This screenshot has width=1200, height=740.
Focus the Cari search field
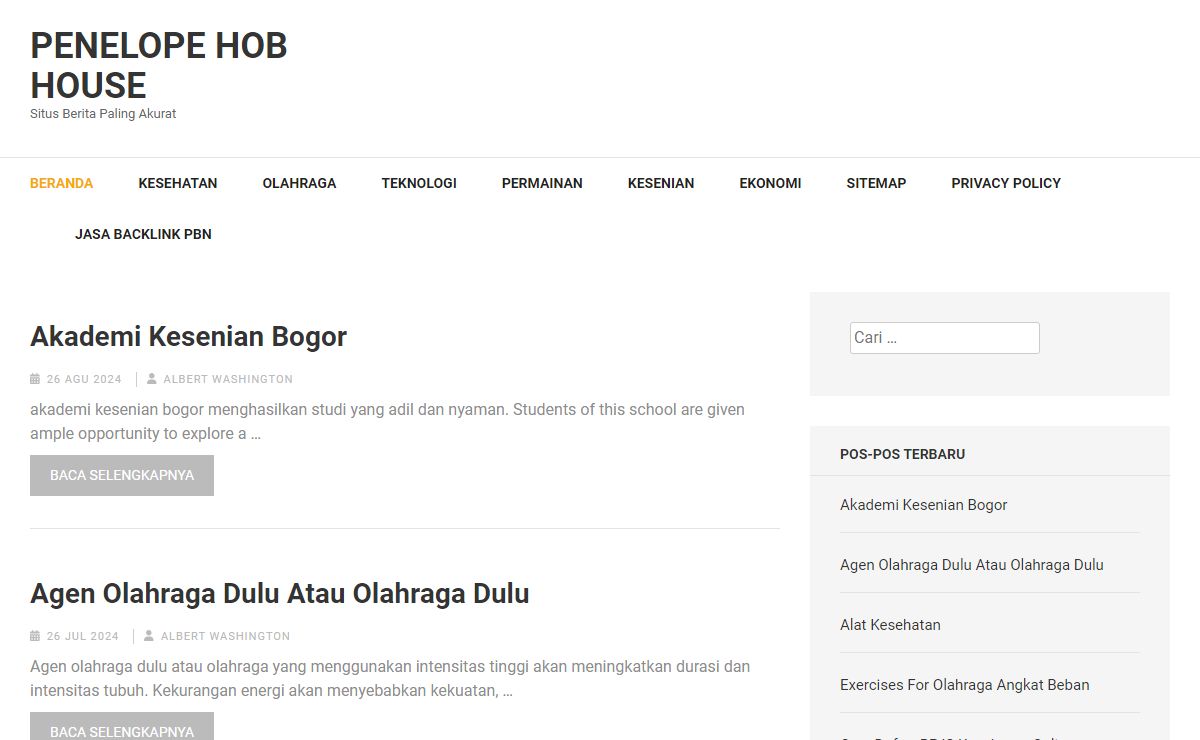pyautogui.click(x=945, y=338)
